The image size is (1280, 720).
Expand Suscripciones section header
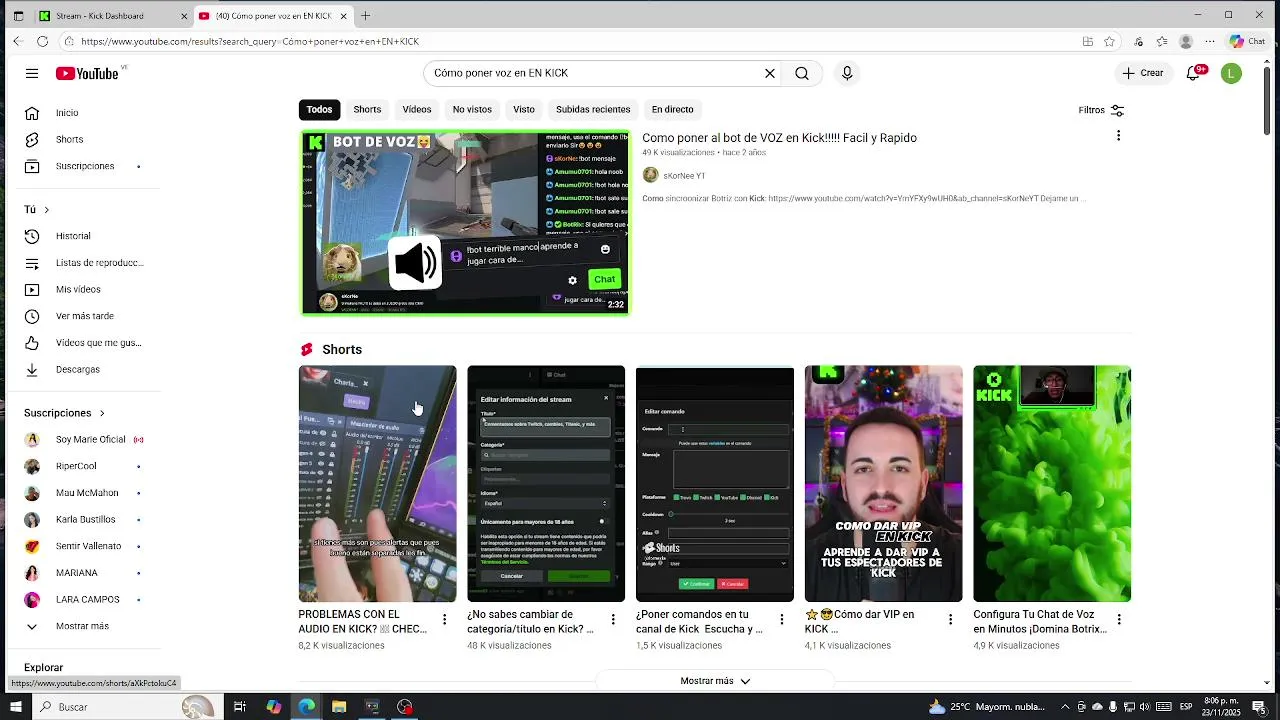[65, 413]
